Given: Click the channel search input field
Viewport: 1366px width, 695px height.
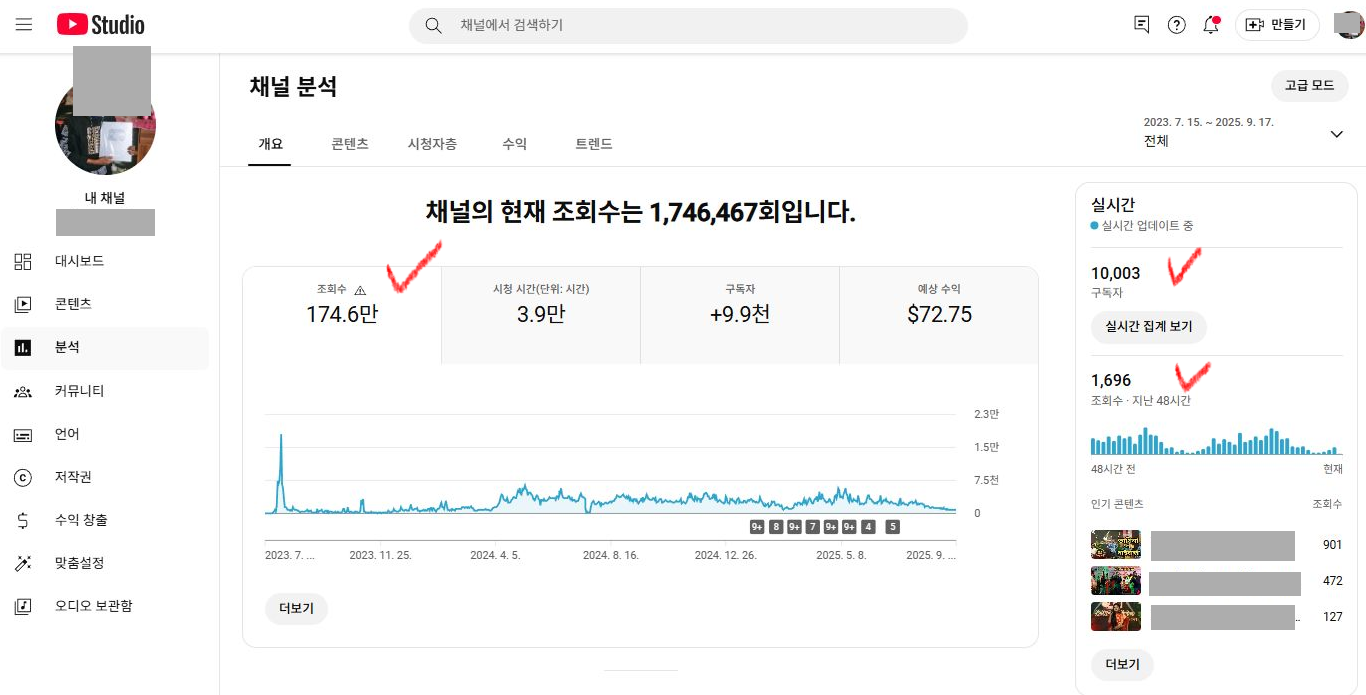Looking at the screenshot, I should 700,25.
